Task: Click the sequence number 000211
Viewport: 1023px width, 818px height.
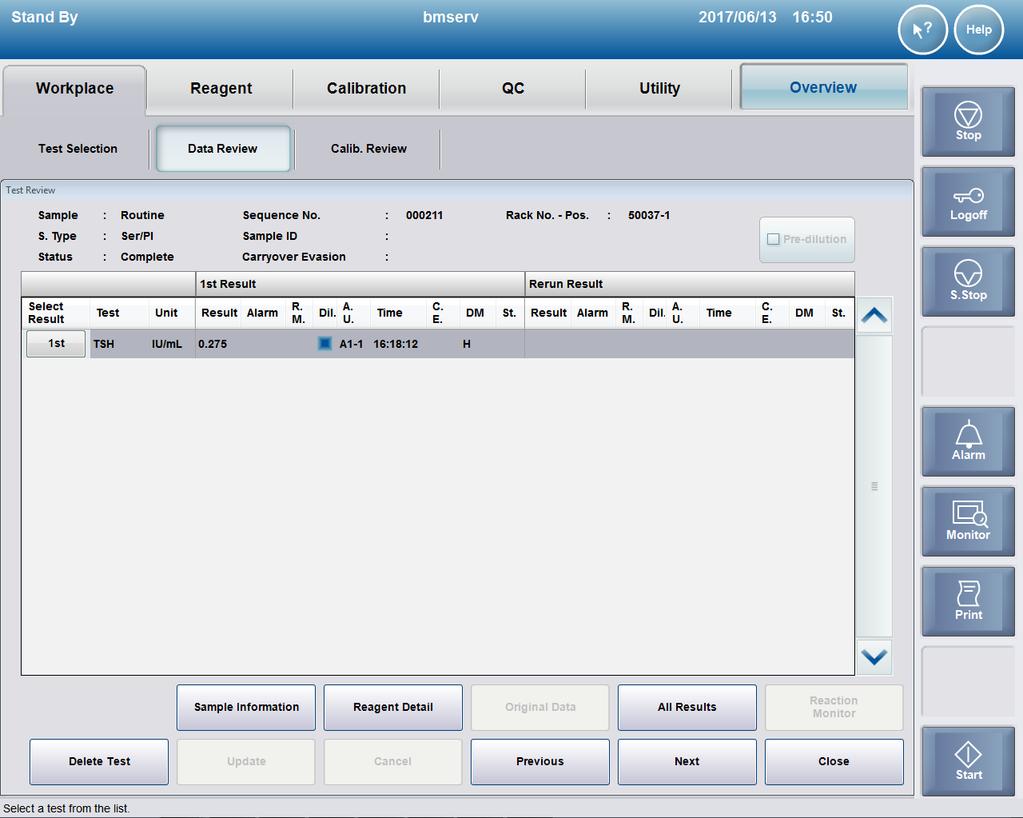Action: coord(424,215)
